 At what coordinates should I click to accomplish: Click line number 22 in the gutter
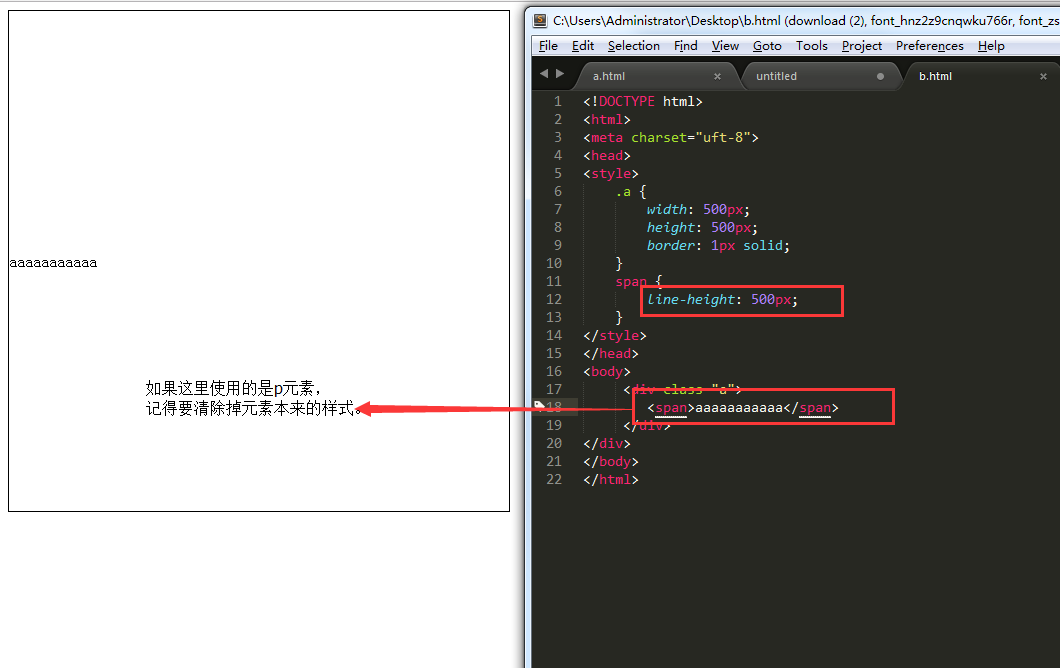(x=554, y=479)
